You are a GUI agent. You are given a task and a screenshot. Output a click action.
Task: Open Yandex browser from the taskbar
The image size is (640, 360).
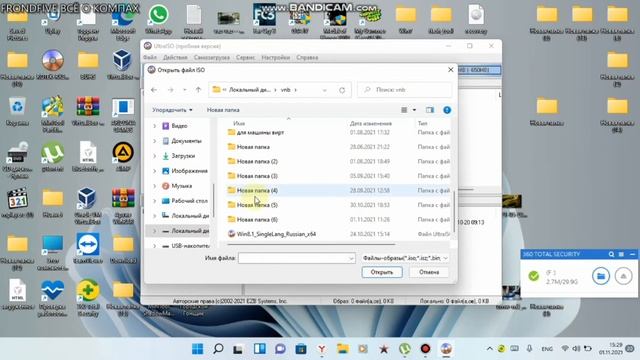point(322,349)
